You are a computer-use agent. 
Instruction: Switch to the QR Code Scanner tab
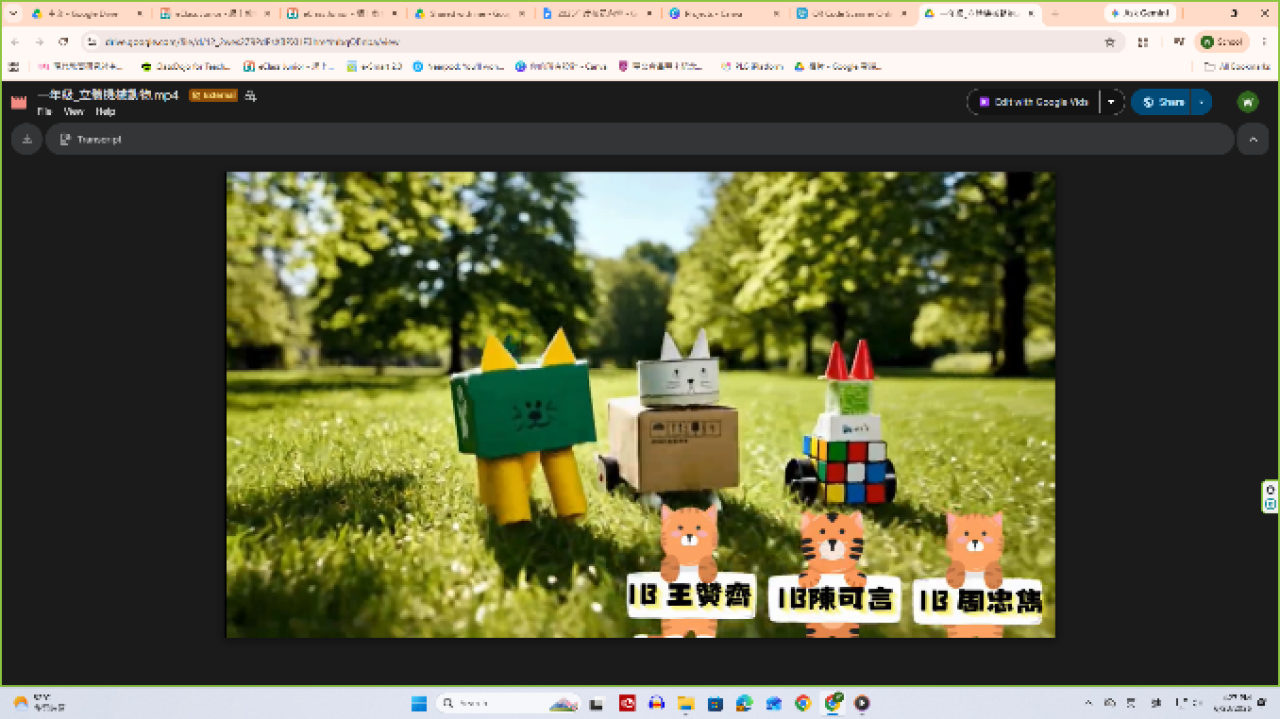tap(853, 14)
